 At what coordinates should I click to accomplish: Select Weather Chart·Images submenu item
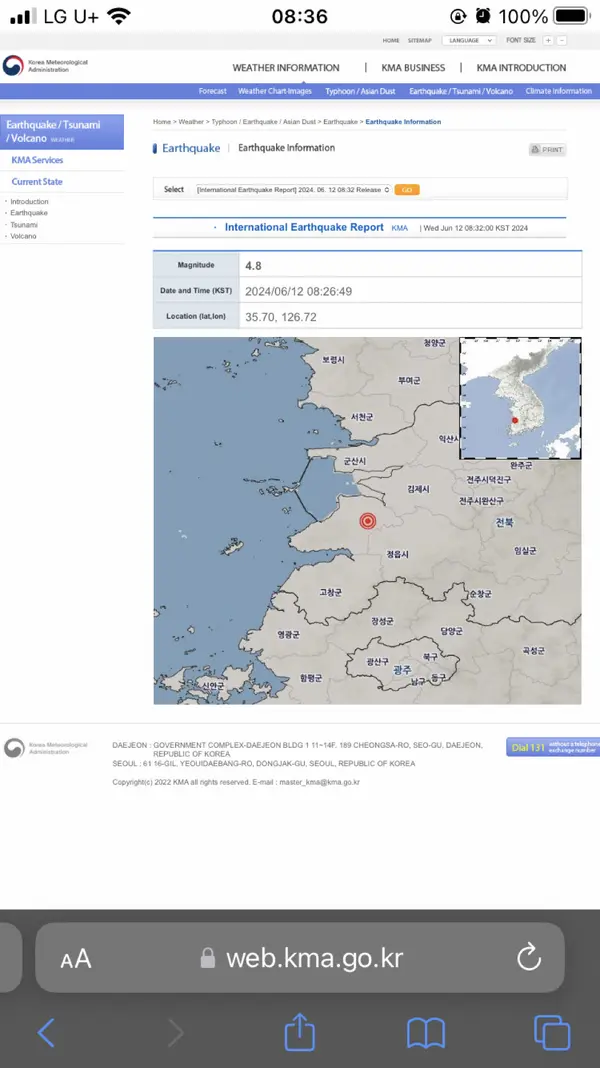[274, 91]
